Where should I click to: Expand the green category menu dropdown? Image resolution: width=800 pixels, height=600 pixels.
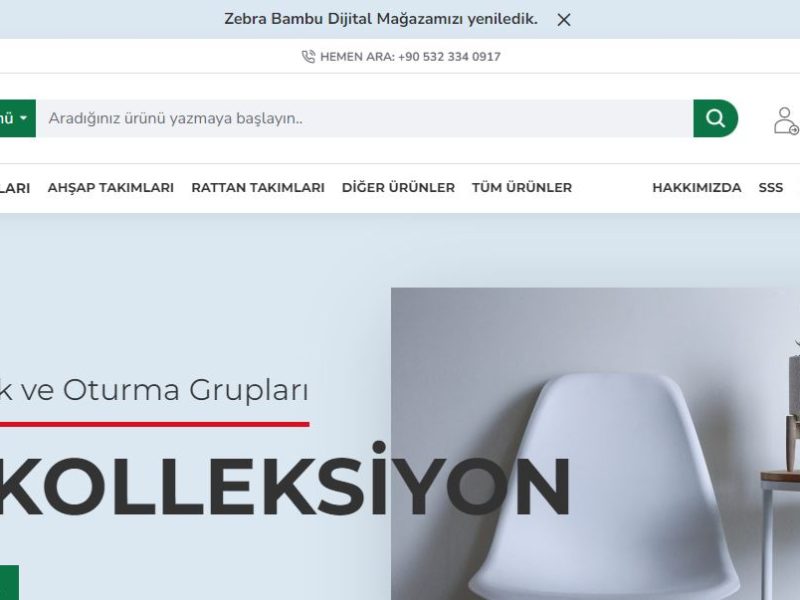pyautogui.click(x=17, y=118)
